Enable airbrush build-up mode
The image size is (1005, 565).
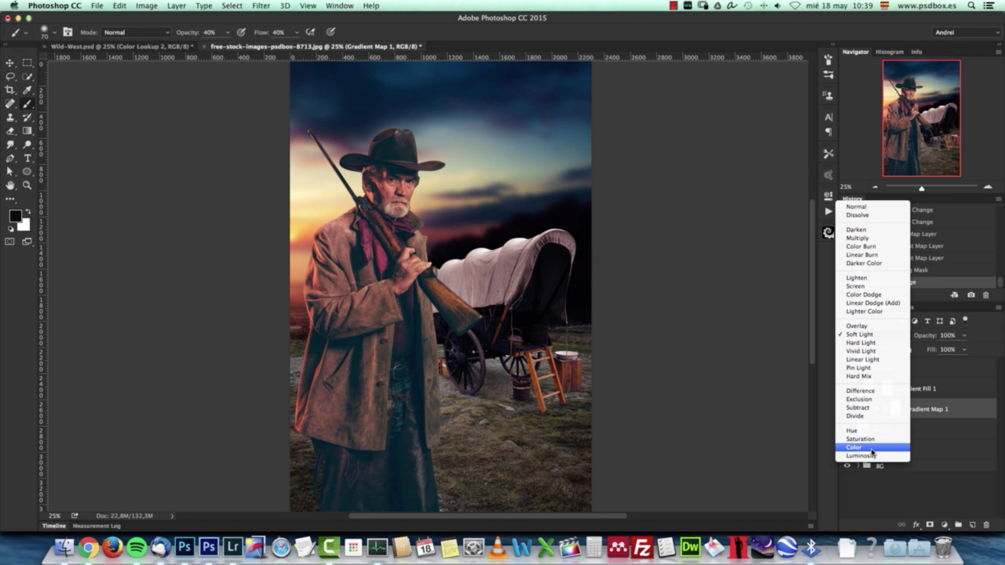(x=311, y=32)
